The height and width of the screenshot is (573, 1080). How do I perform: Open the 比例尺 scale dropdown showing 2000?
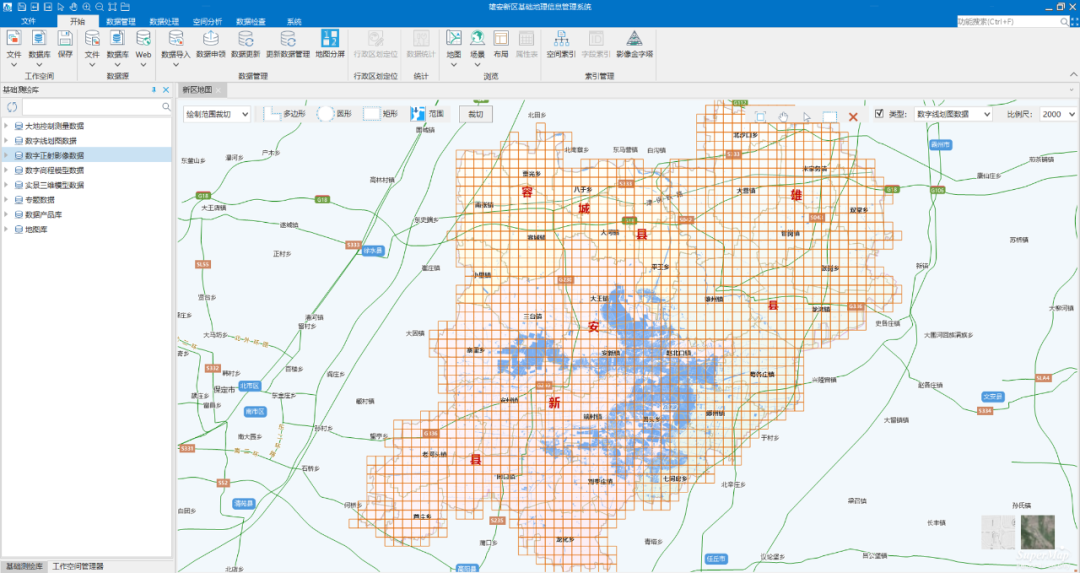pyautogui.click(x=1056, y=114)
